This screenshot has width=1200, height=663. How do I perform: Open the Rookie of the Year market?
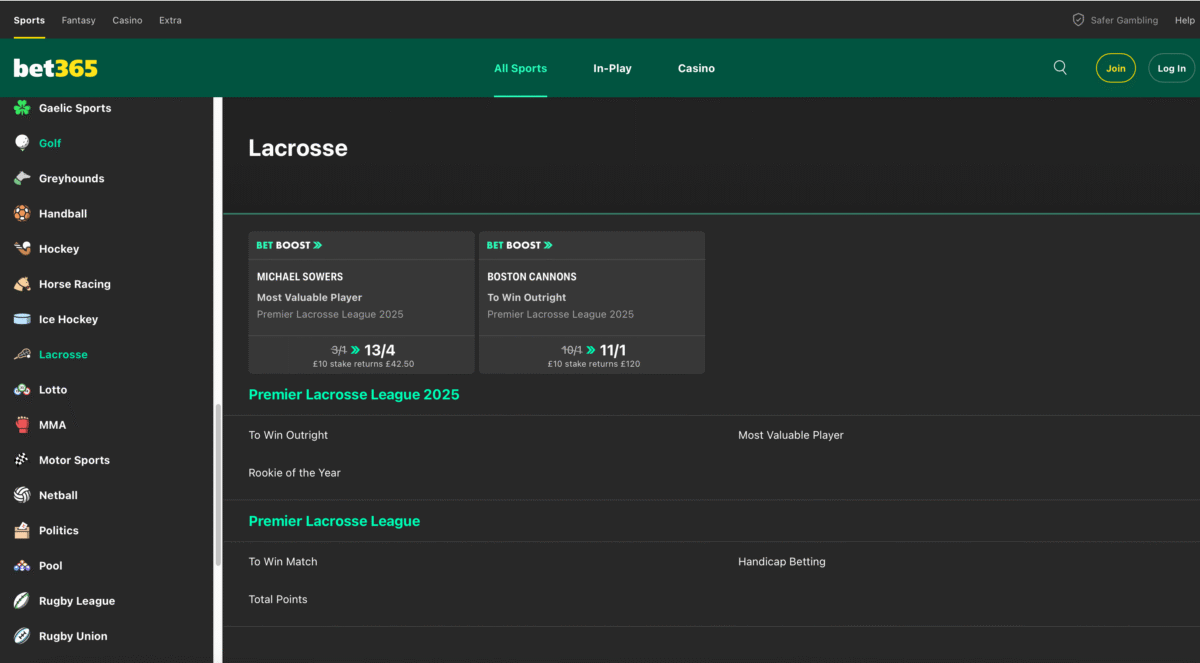point(295,473)
